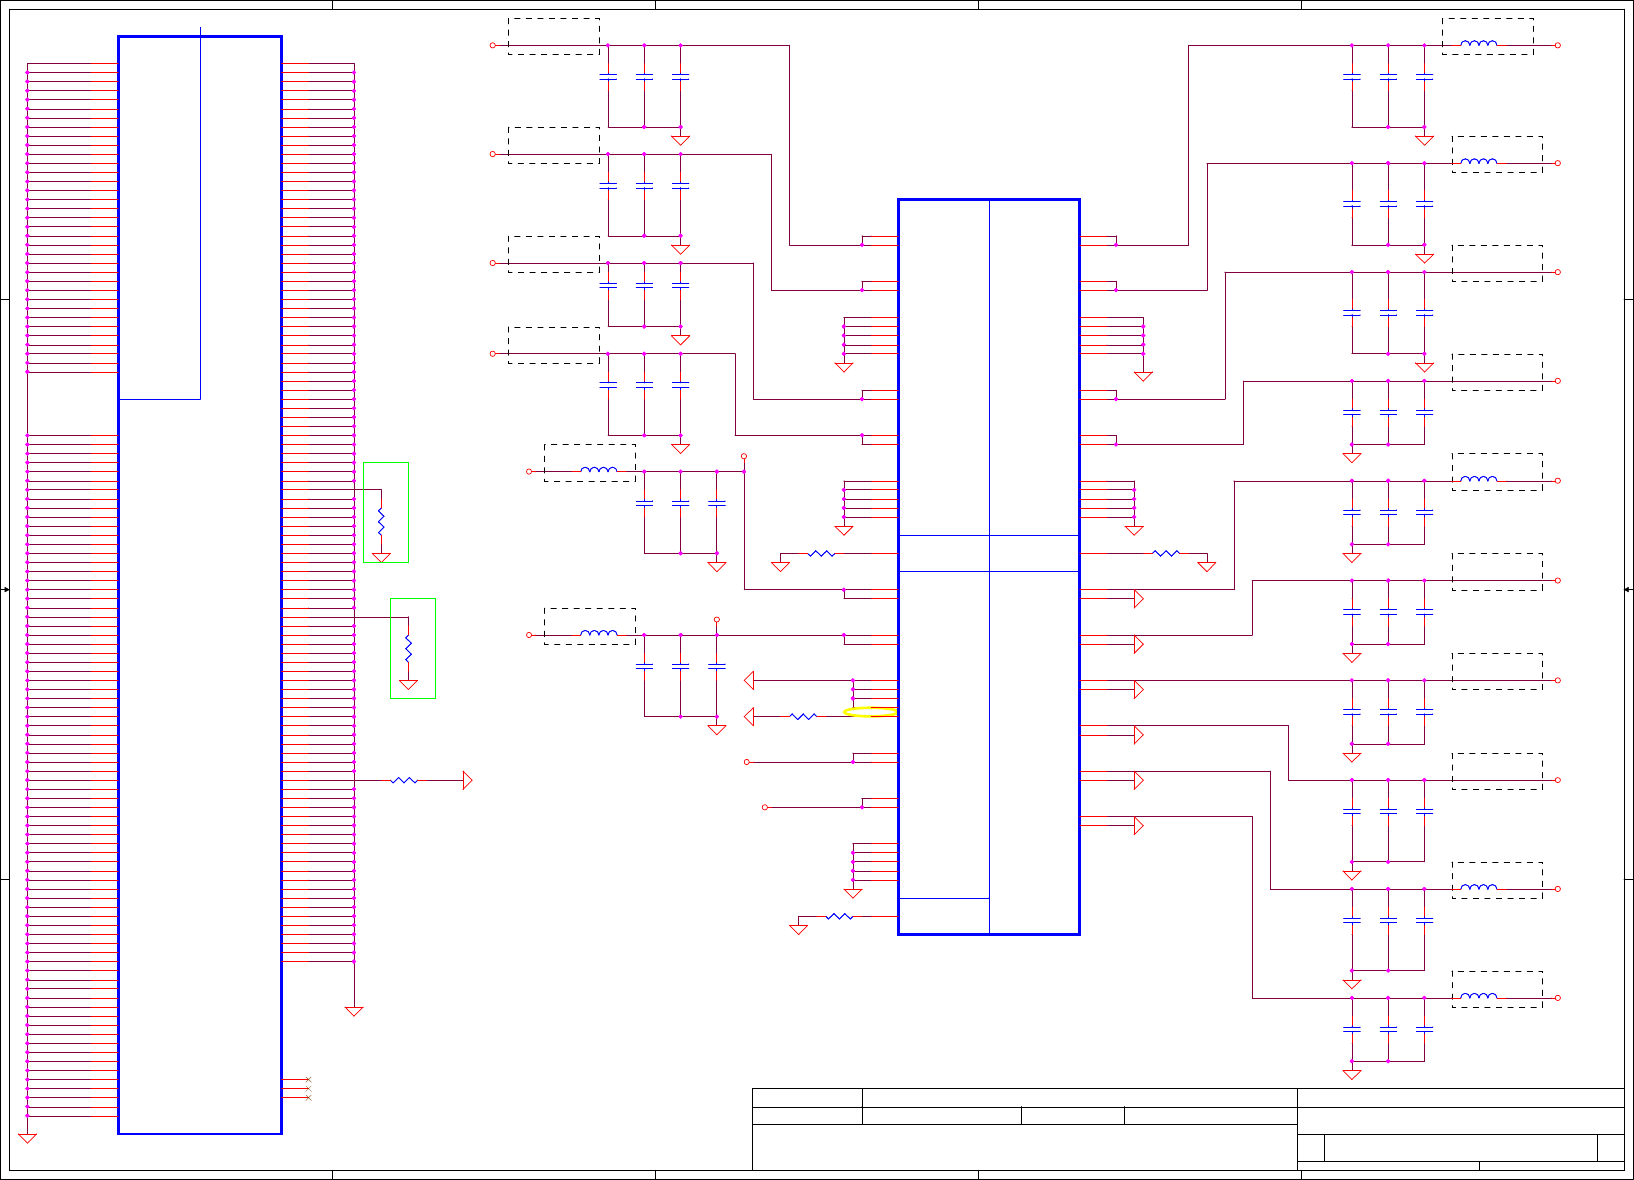This screenshot has width=1634, height=1180.
Task: Click ground symbol attached to central IC's bottom-left resistor
Action: tap(798, 929)
